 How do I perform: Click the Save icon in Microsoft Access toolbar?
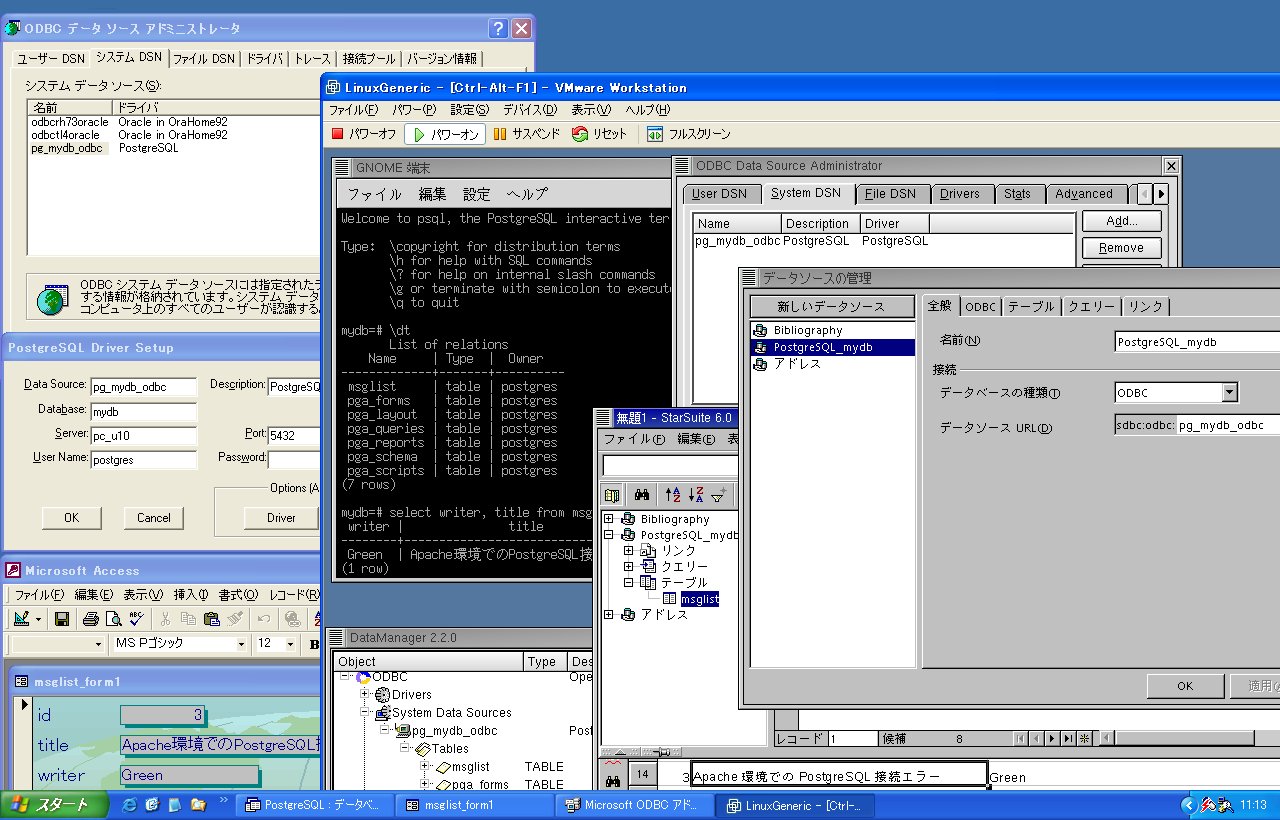(x=61, y=619)
